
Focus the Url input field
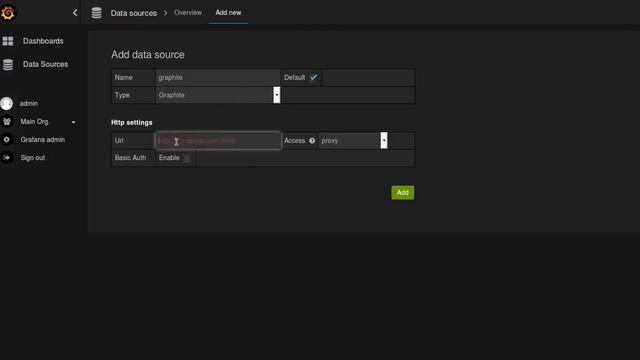pyautogui.click(x=218, y=141)
